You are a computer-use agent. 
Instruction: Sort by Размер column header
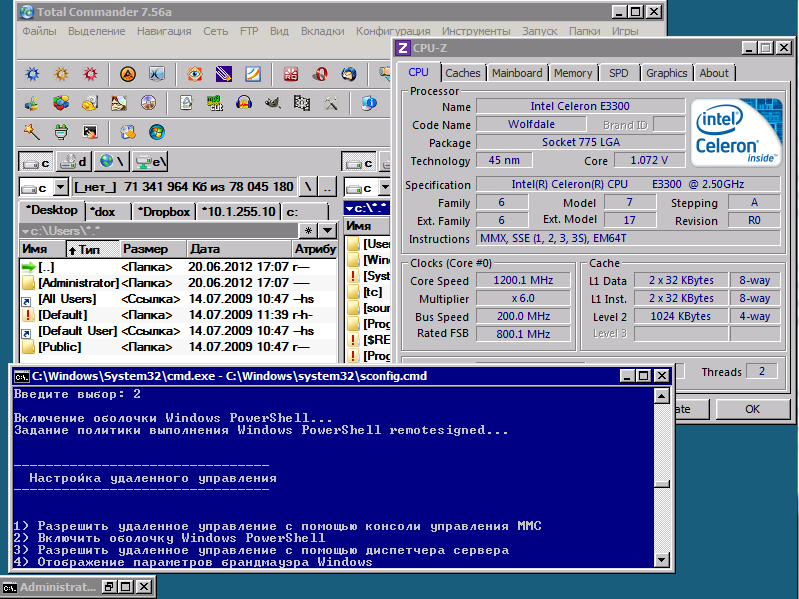(151, 249)
